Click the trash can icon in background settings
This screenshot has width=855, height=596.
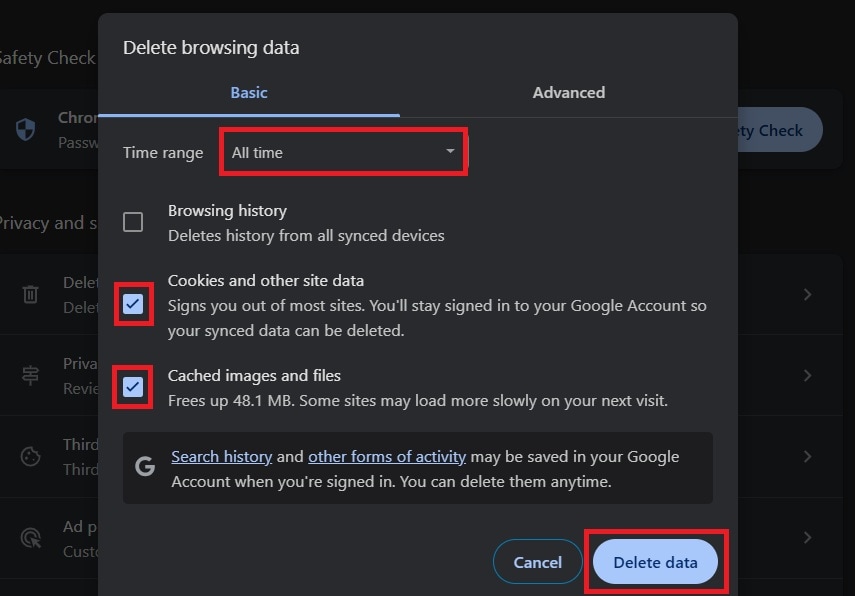click(31, 294)
